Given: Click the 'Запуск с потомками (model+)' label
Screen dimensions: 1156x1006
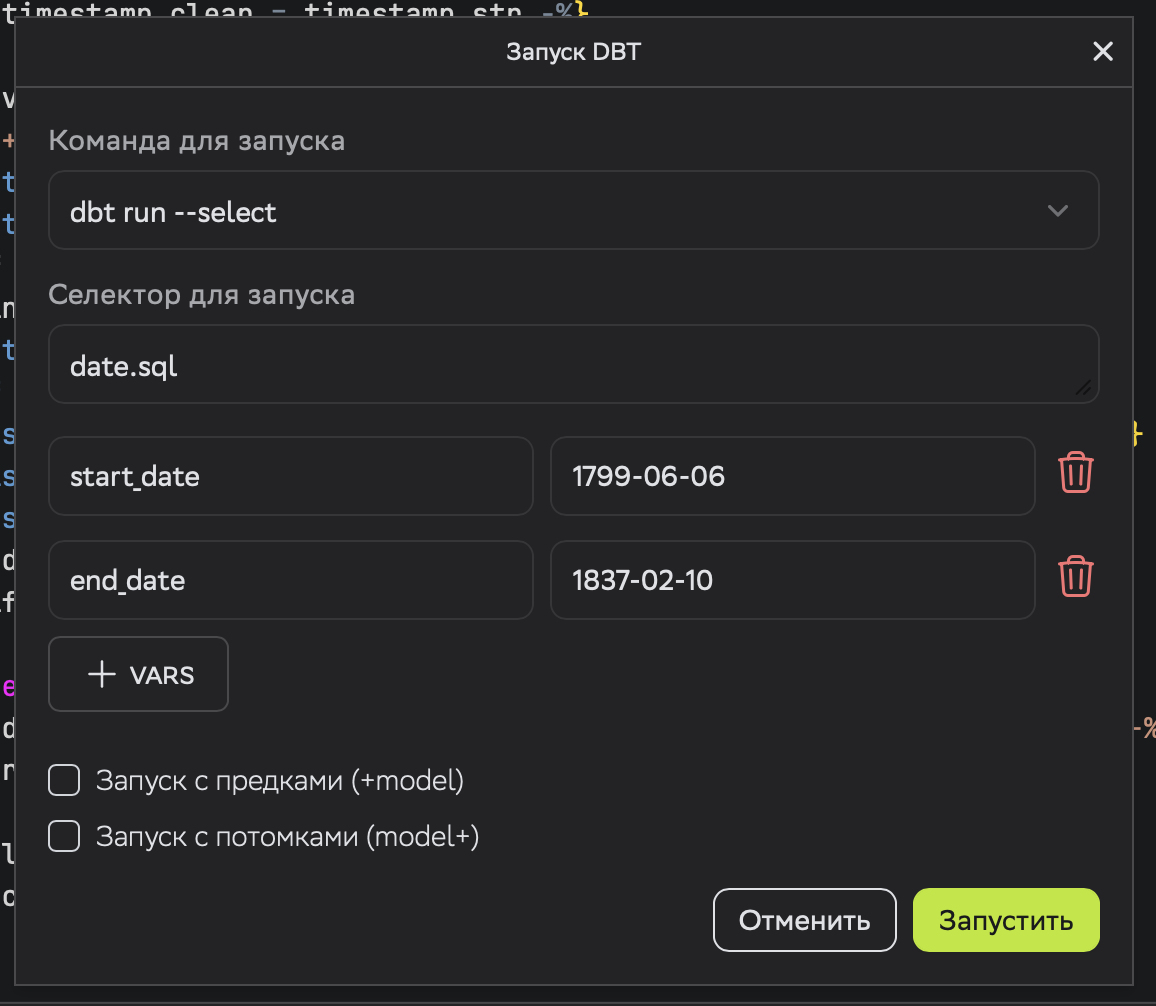Looking at the screenshot, I should click(x=288, y=836).
